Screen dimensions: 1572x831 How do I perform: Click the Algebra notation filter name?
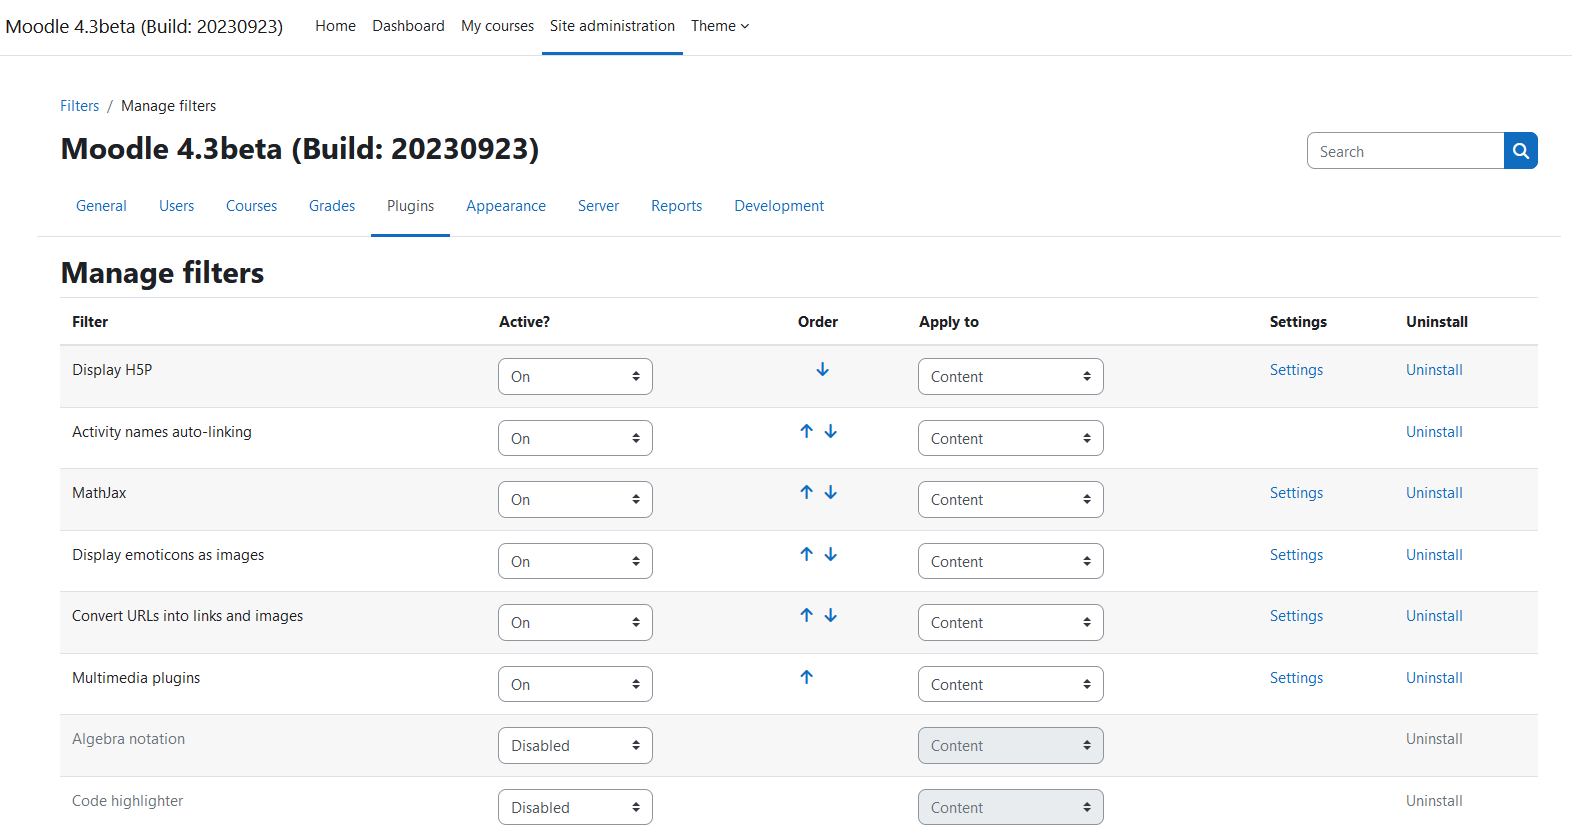click(128, 739)
